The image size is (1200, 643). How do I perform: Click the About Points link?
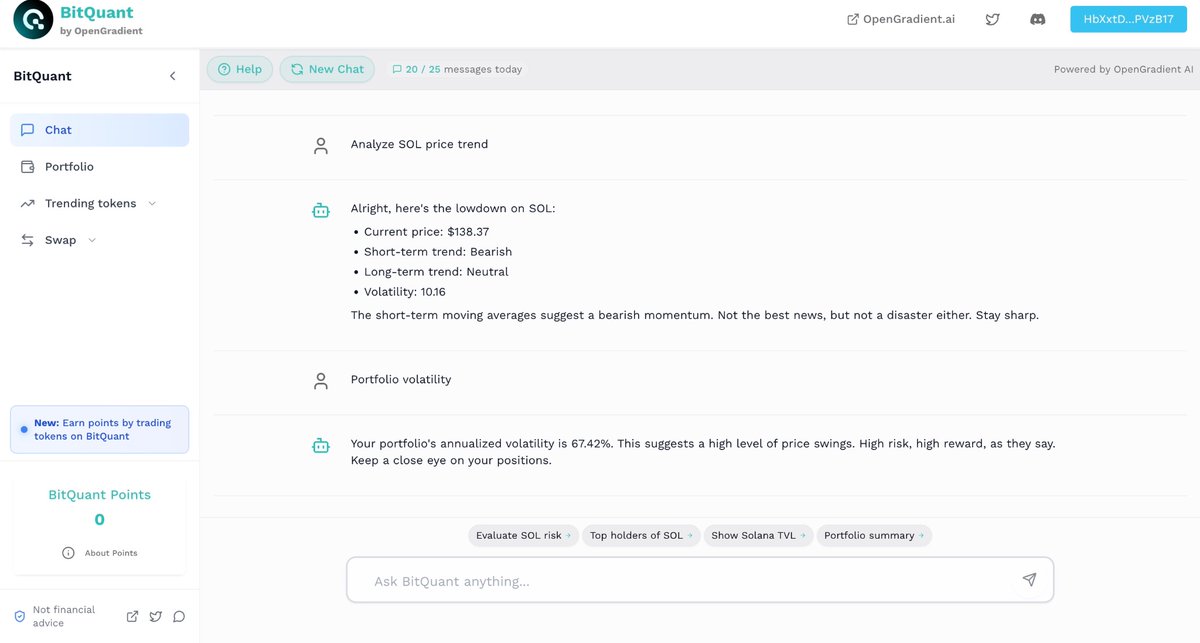coord(110,553)
